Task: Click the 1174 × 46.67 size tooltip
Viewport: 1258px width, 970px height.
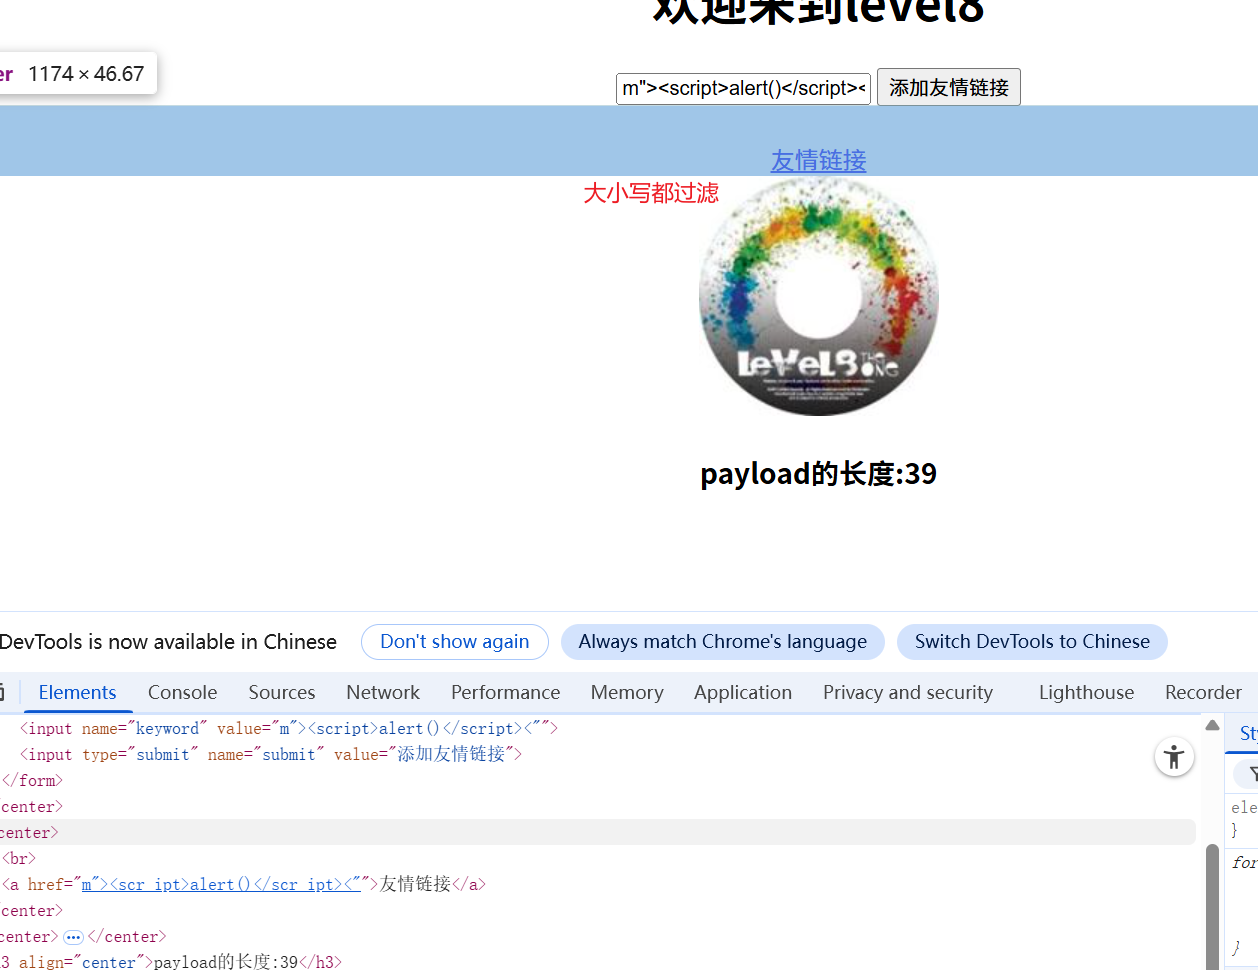Action: coord(78,74)
